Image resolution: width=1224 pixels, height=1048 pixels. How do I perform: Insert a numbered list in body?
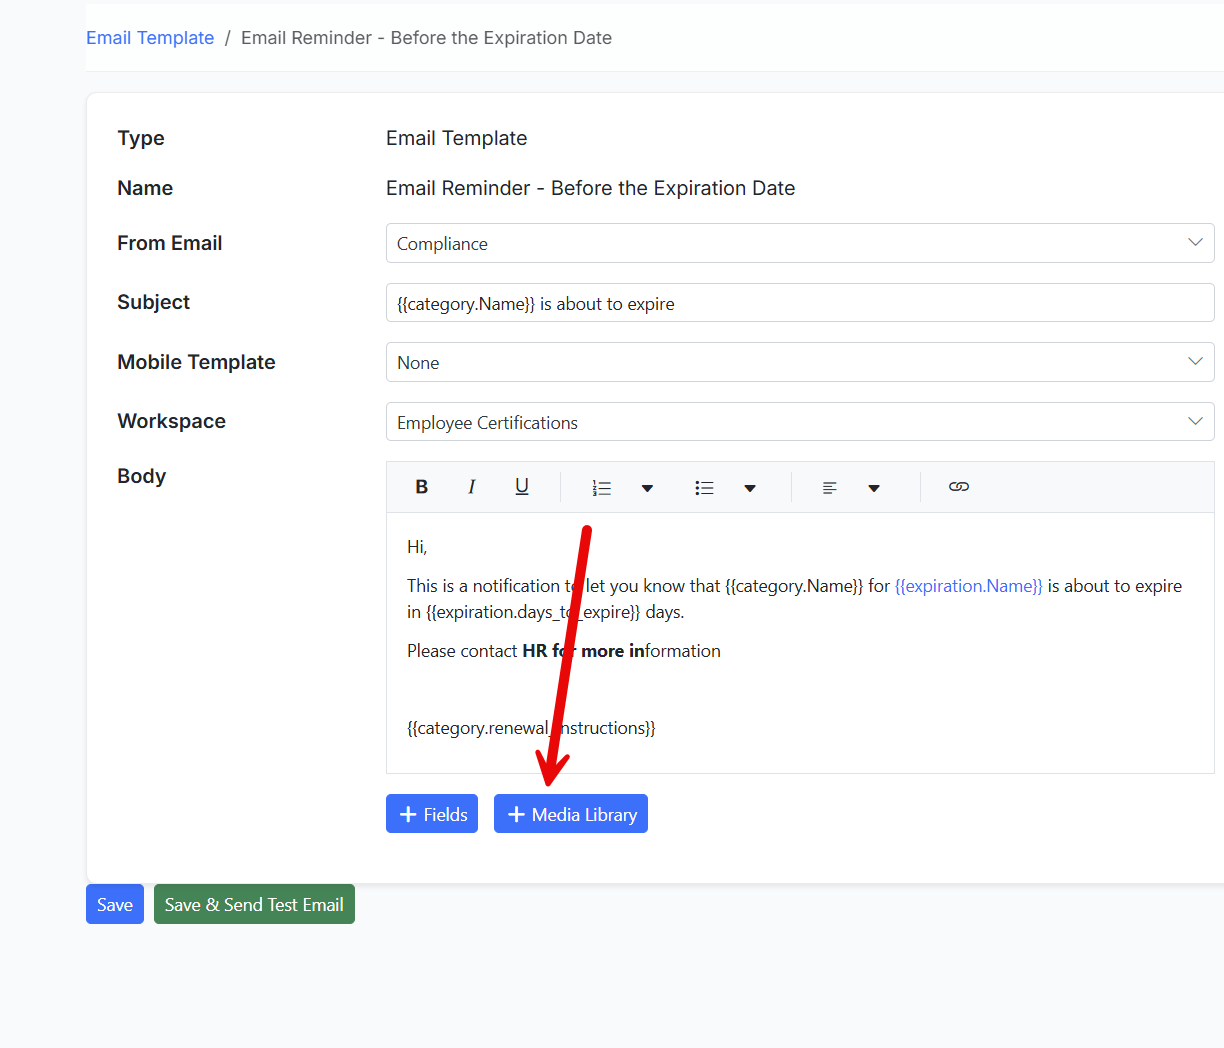[602, 488]
